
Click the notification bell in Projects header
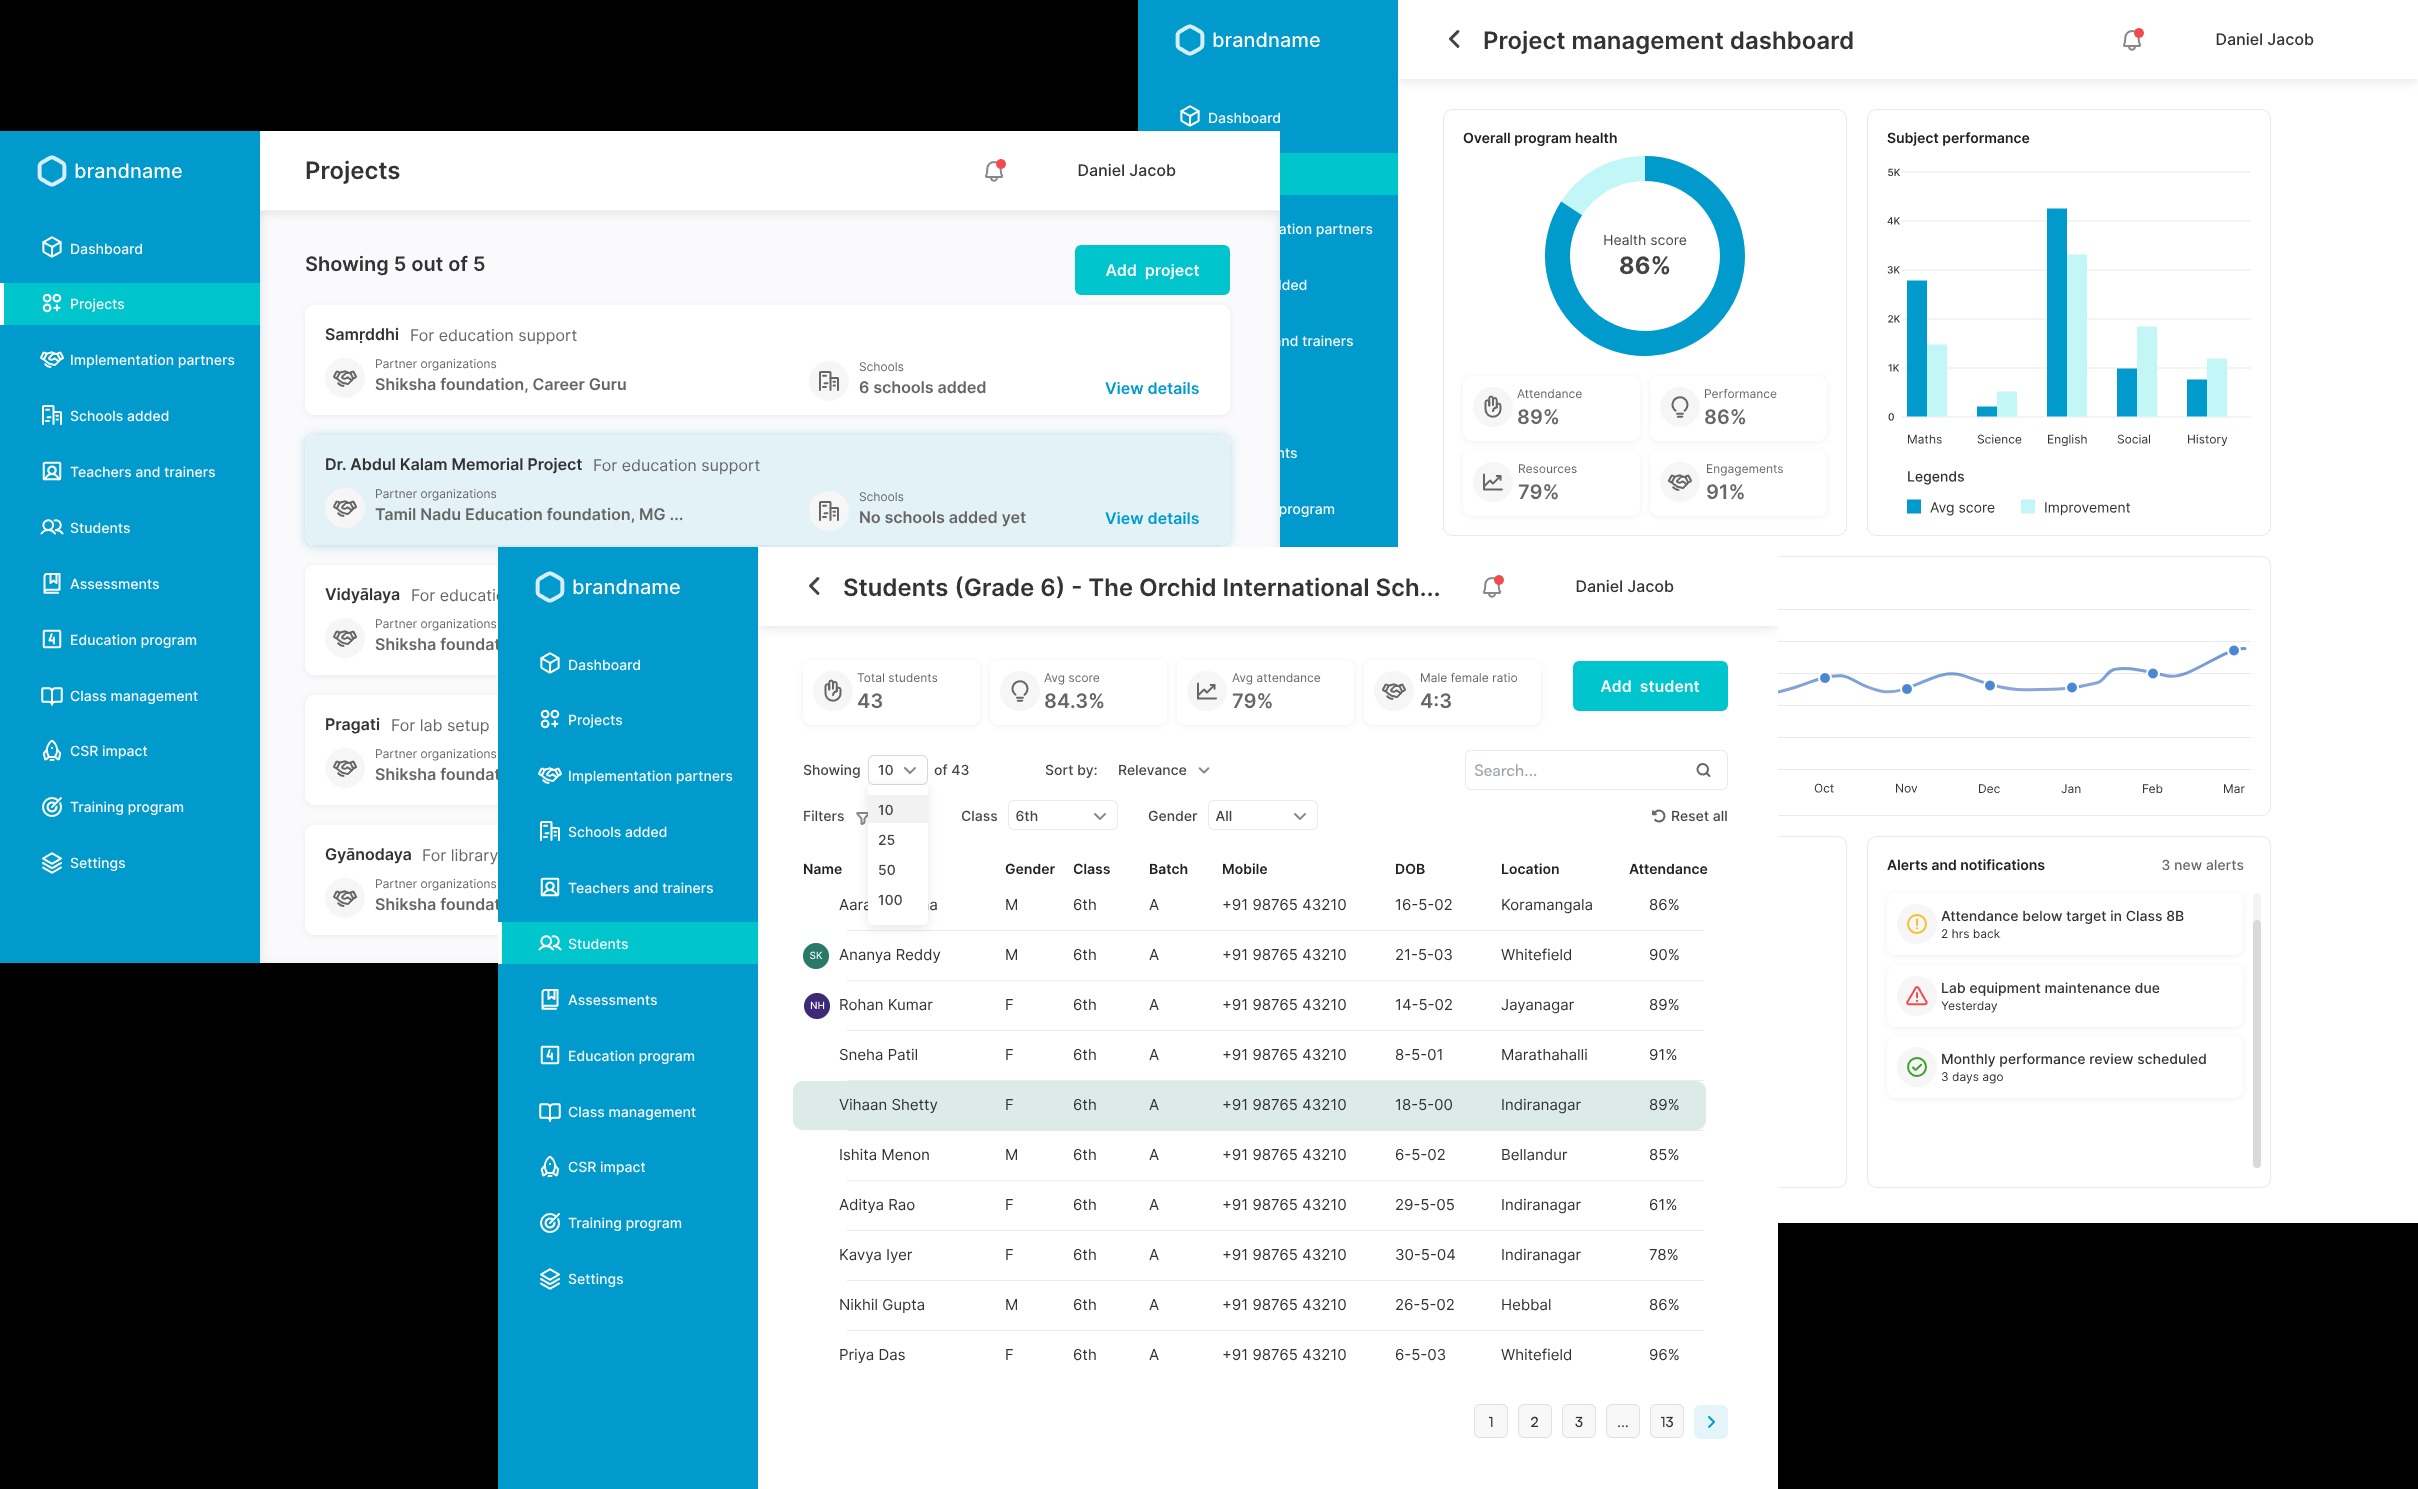tap(994, 171)
